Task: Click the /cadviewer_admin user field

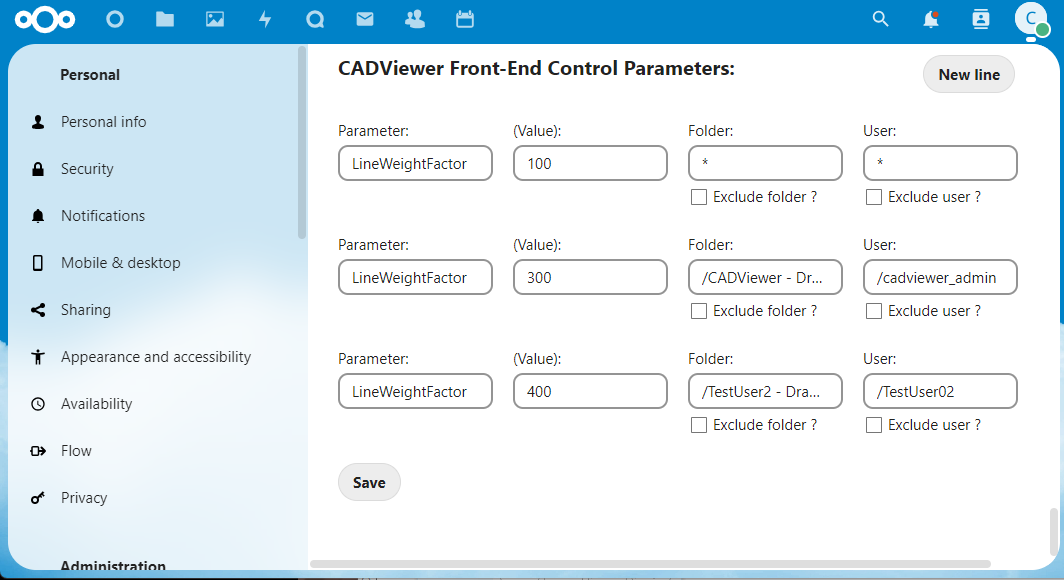Action: pyautogui.click(x=940, y=277)
